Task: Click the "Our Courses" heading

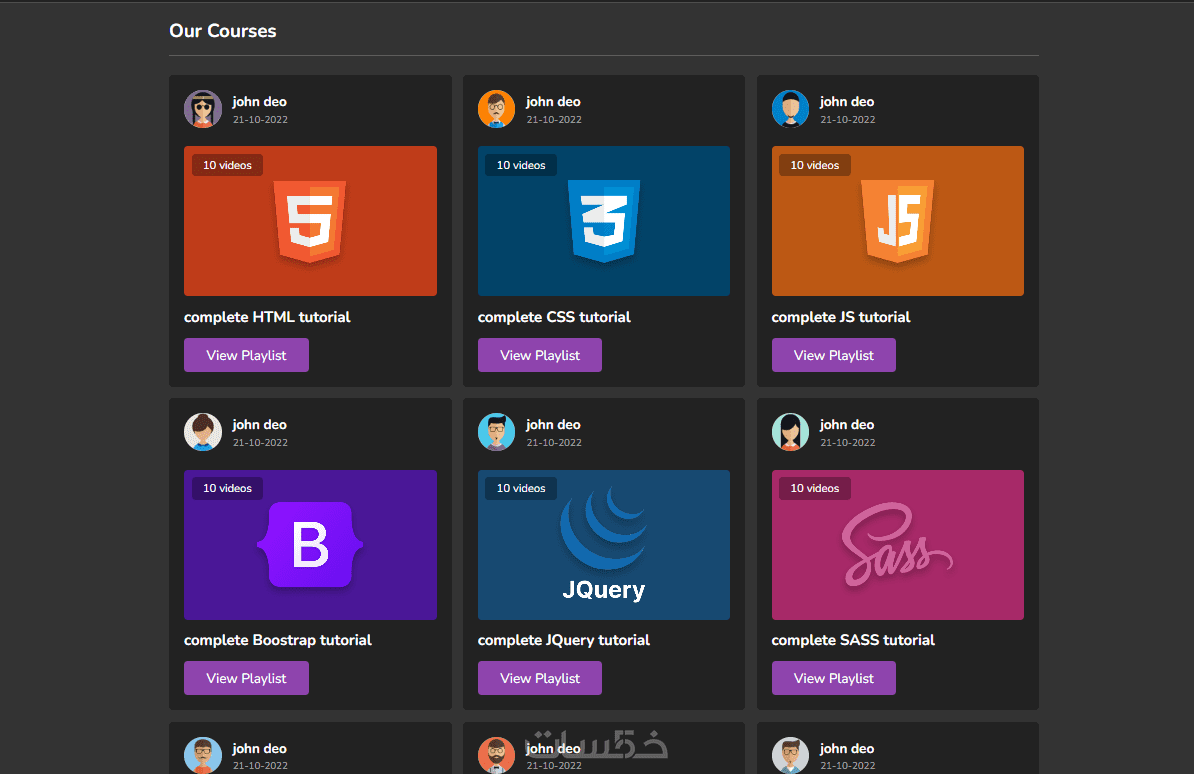Action: pos(222,31)
